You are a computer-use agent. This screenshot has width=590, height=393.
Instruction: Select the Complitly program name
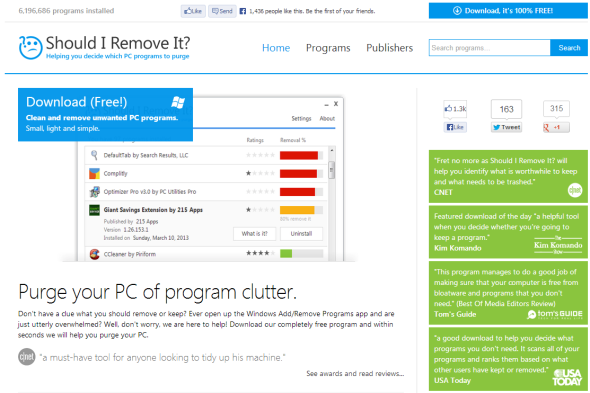click(116, 174)
